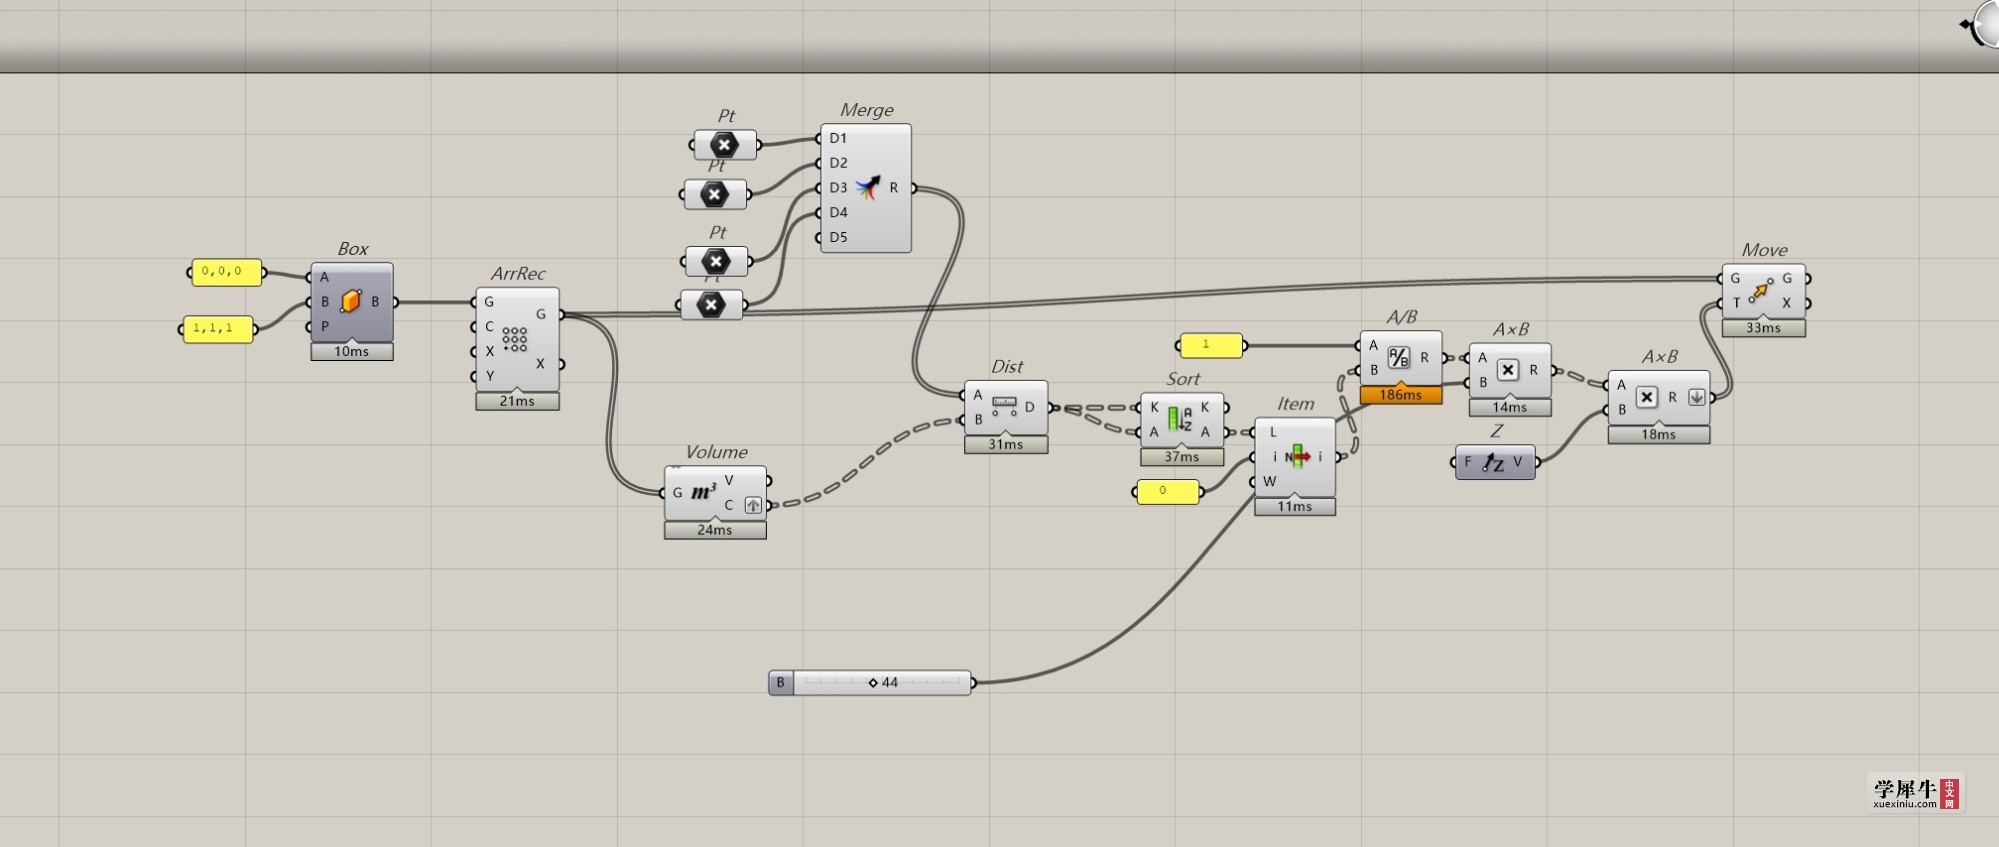The height and width of the screenshot is (847, 1999).
Task: Click the D2 input of Merge
Action: pos(836,163)
